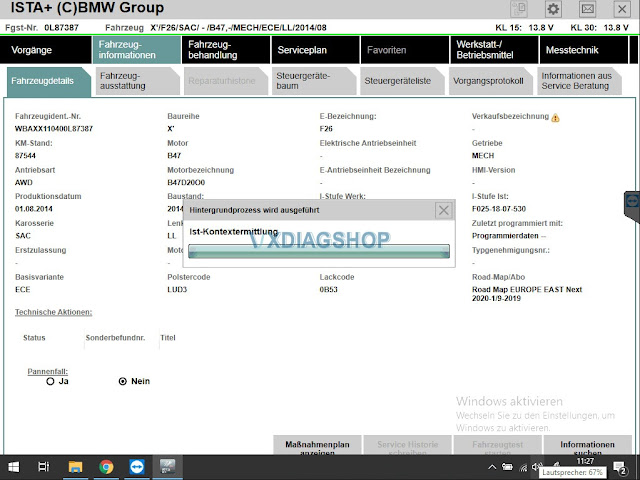
Task: Open ISTA settings gear icon
Action: [x=553, y=9]
